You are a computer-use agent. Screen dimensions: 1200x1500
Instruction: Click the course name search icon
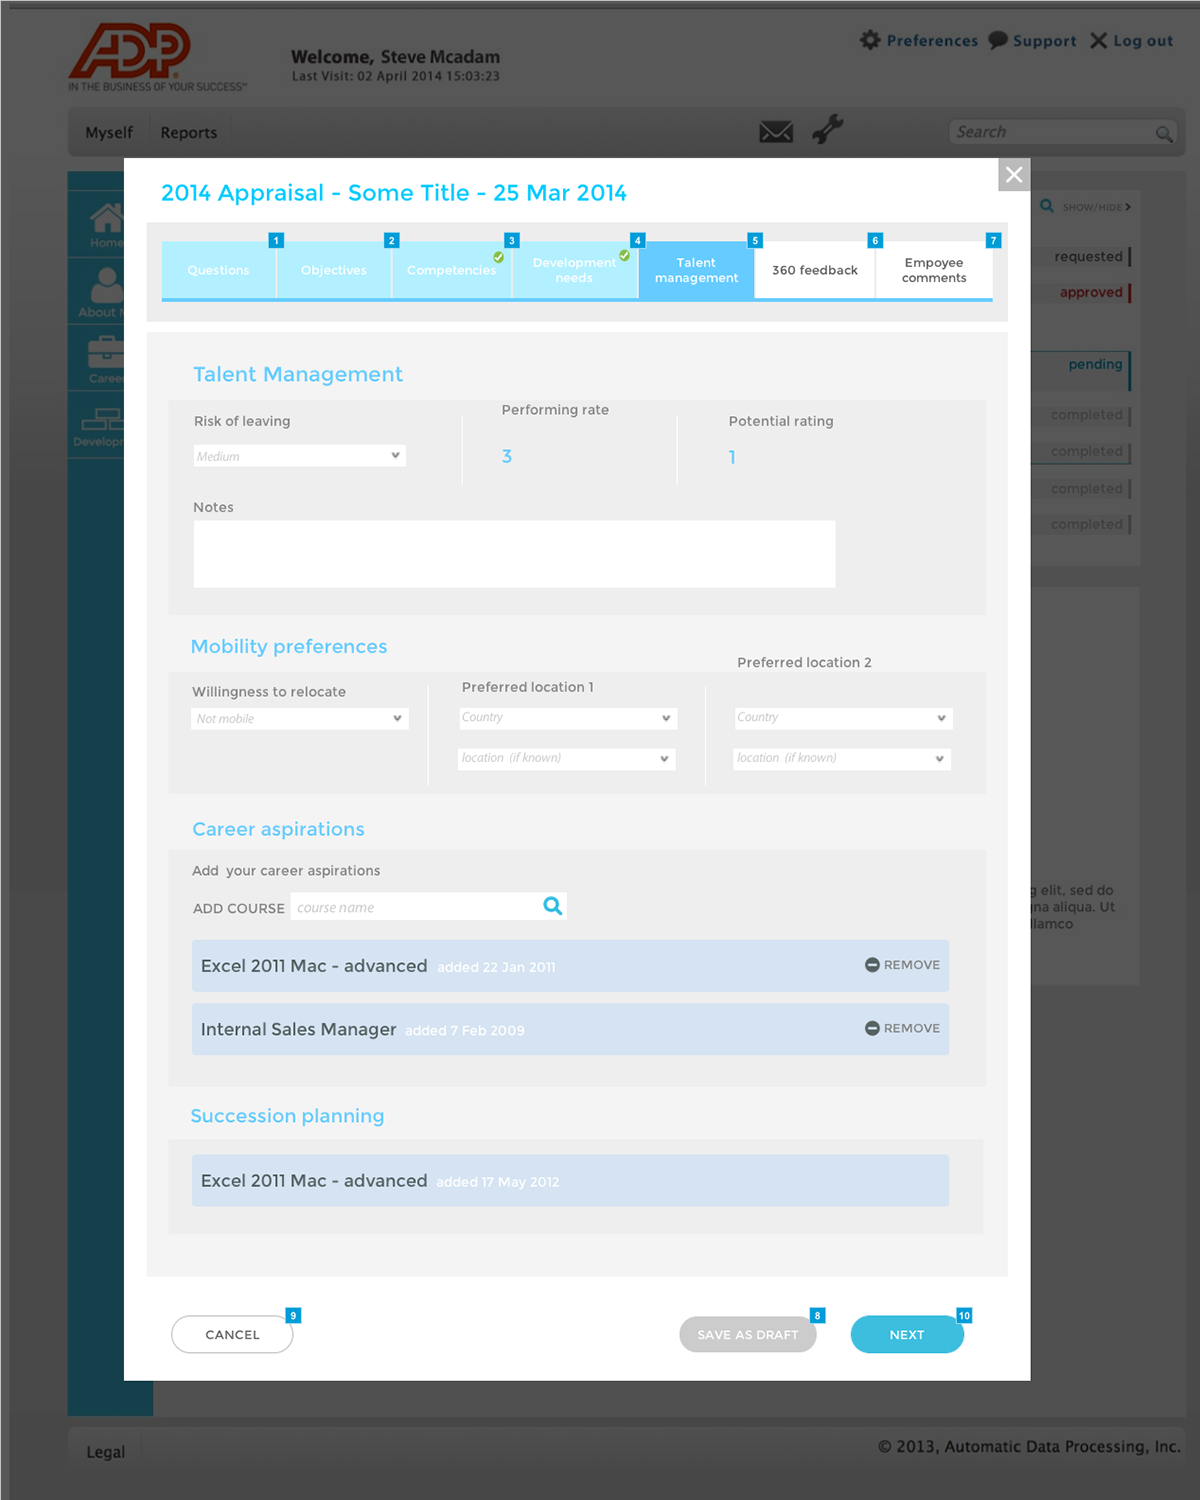tap(552, 906)
